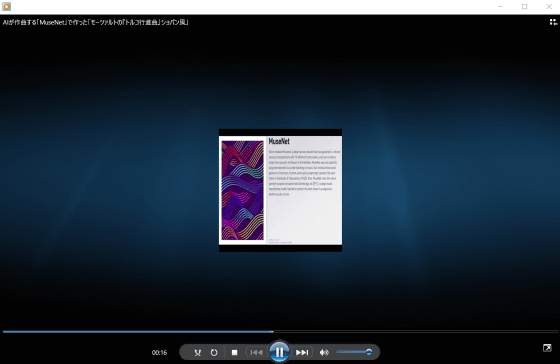The width and height of the screenshot is (560, 364).
Task: Click the track title text at top
Action: tap(95, 22)
